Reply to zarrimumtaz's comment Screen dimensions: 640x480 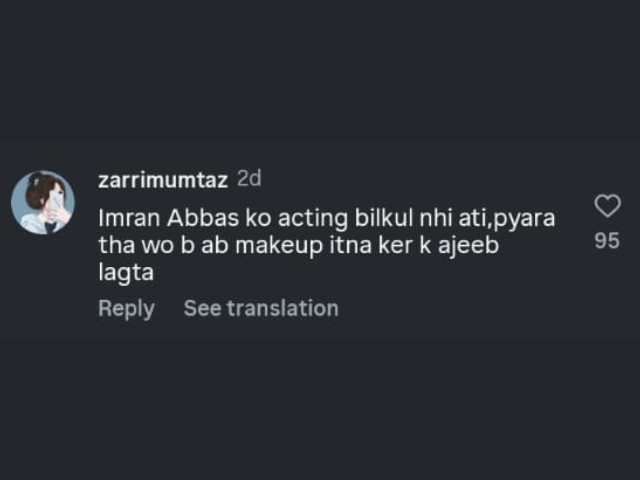click(x=126, y=309)
